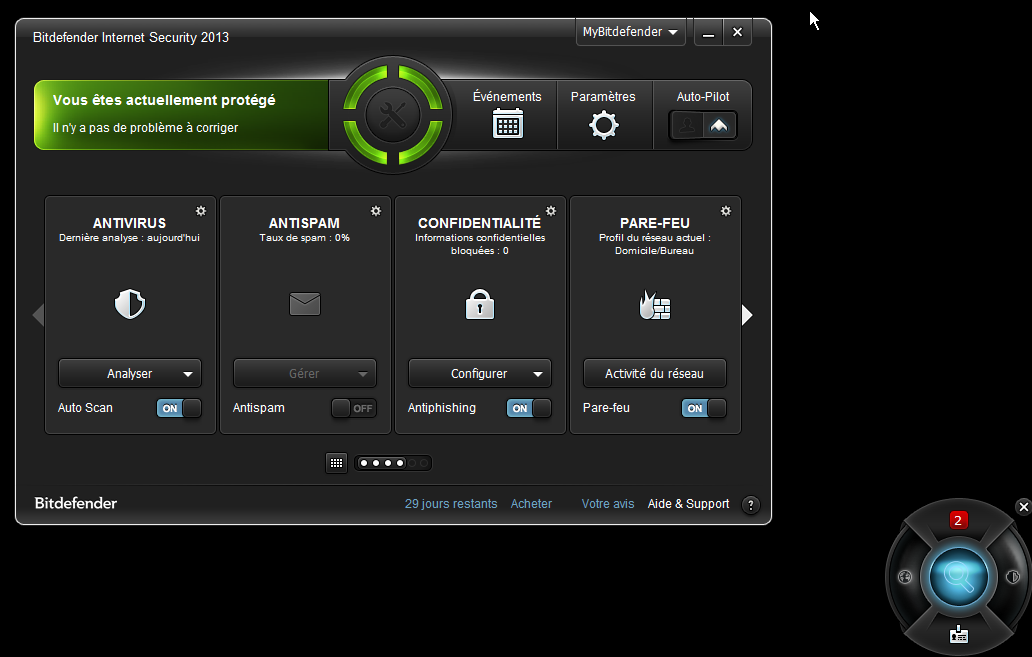Click 'Dernière analyse : aujourd'hui' text
The height and width of the screenshot is (657, 1032).
click(x=129, y=238)
